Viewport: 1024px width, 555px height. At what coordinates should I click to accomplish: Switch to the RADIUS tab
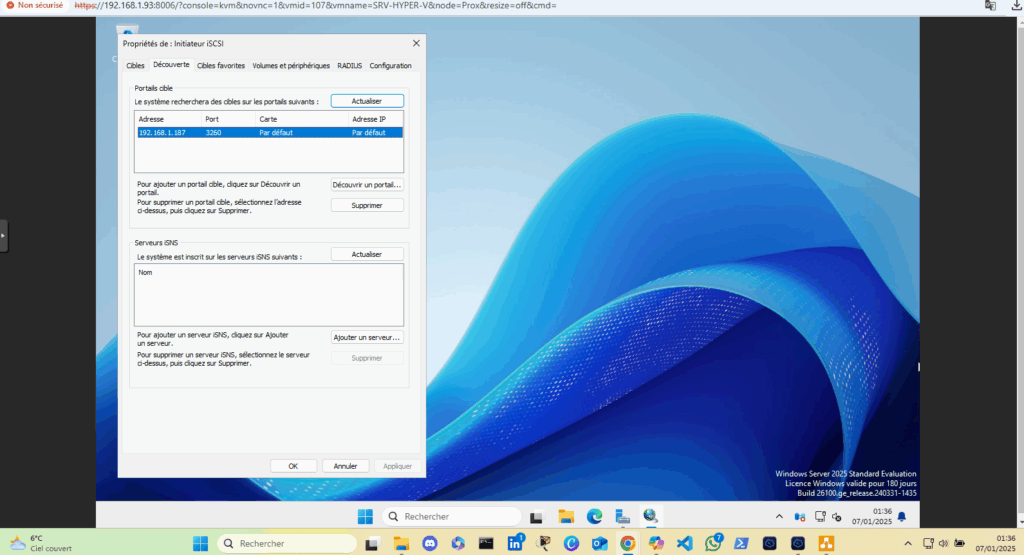click(349, 65)
